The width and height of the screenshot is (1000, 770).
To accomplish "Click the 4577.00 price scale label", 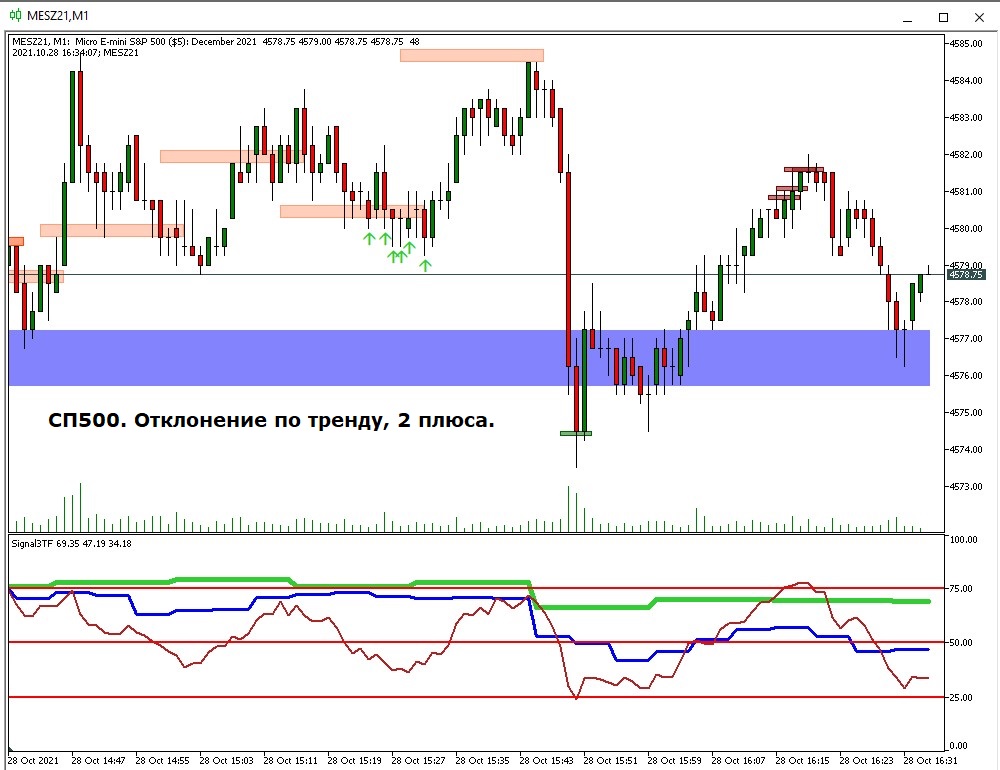I will (966, 339).
